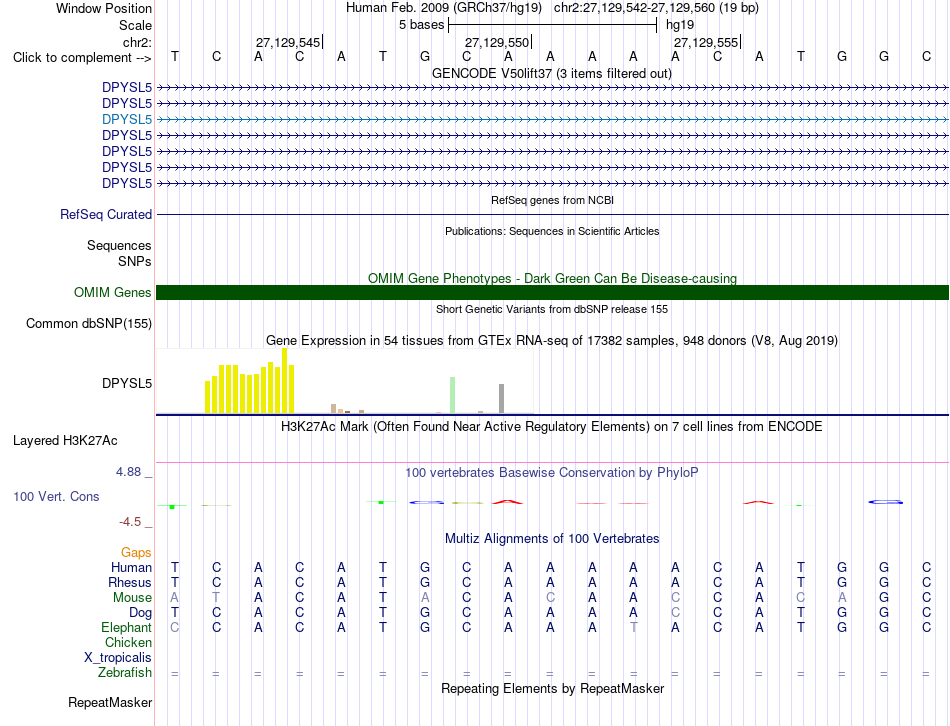This screenshot has width=950, height=726.
Task: Open the 'H3K27Ac Mark' ENCODE track title
Action: pos(552,427)
